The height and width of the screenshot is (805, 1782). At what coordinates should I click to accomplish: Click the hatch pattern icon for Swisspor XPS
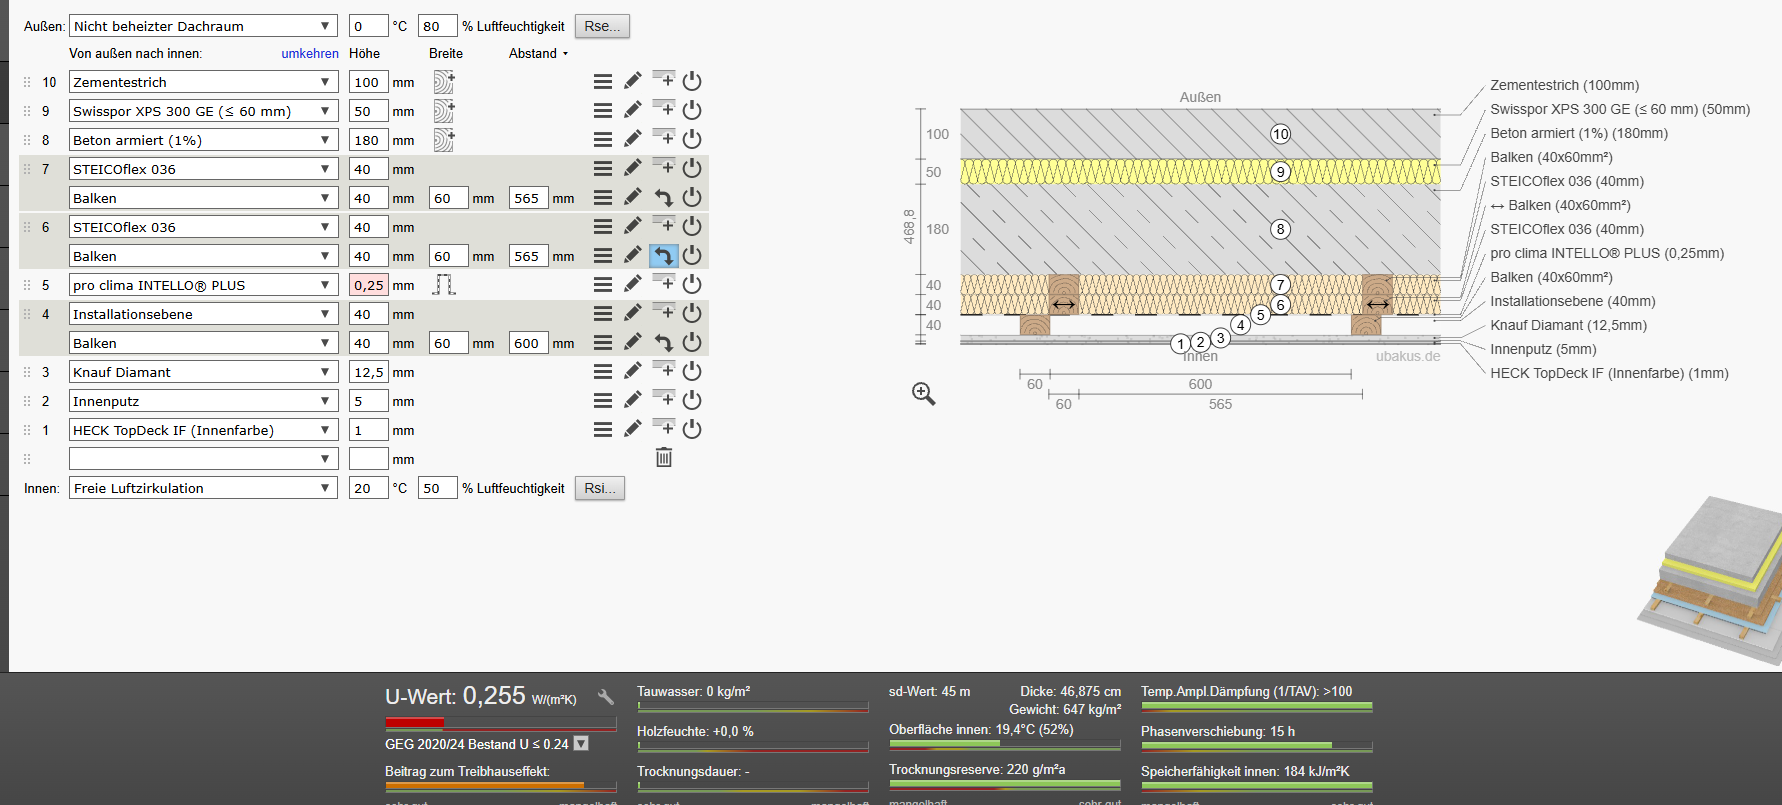[x=444, y=111]
